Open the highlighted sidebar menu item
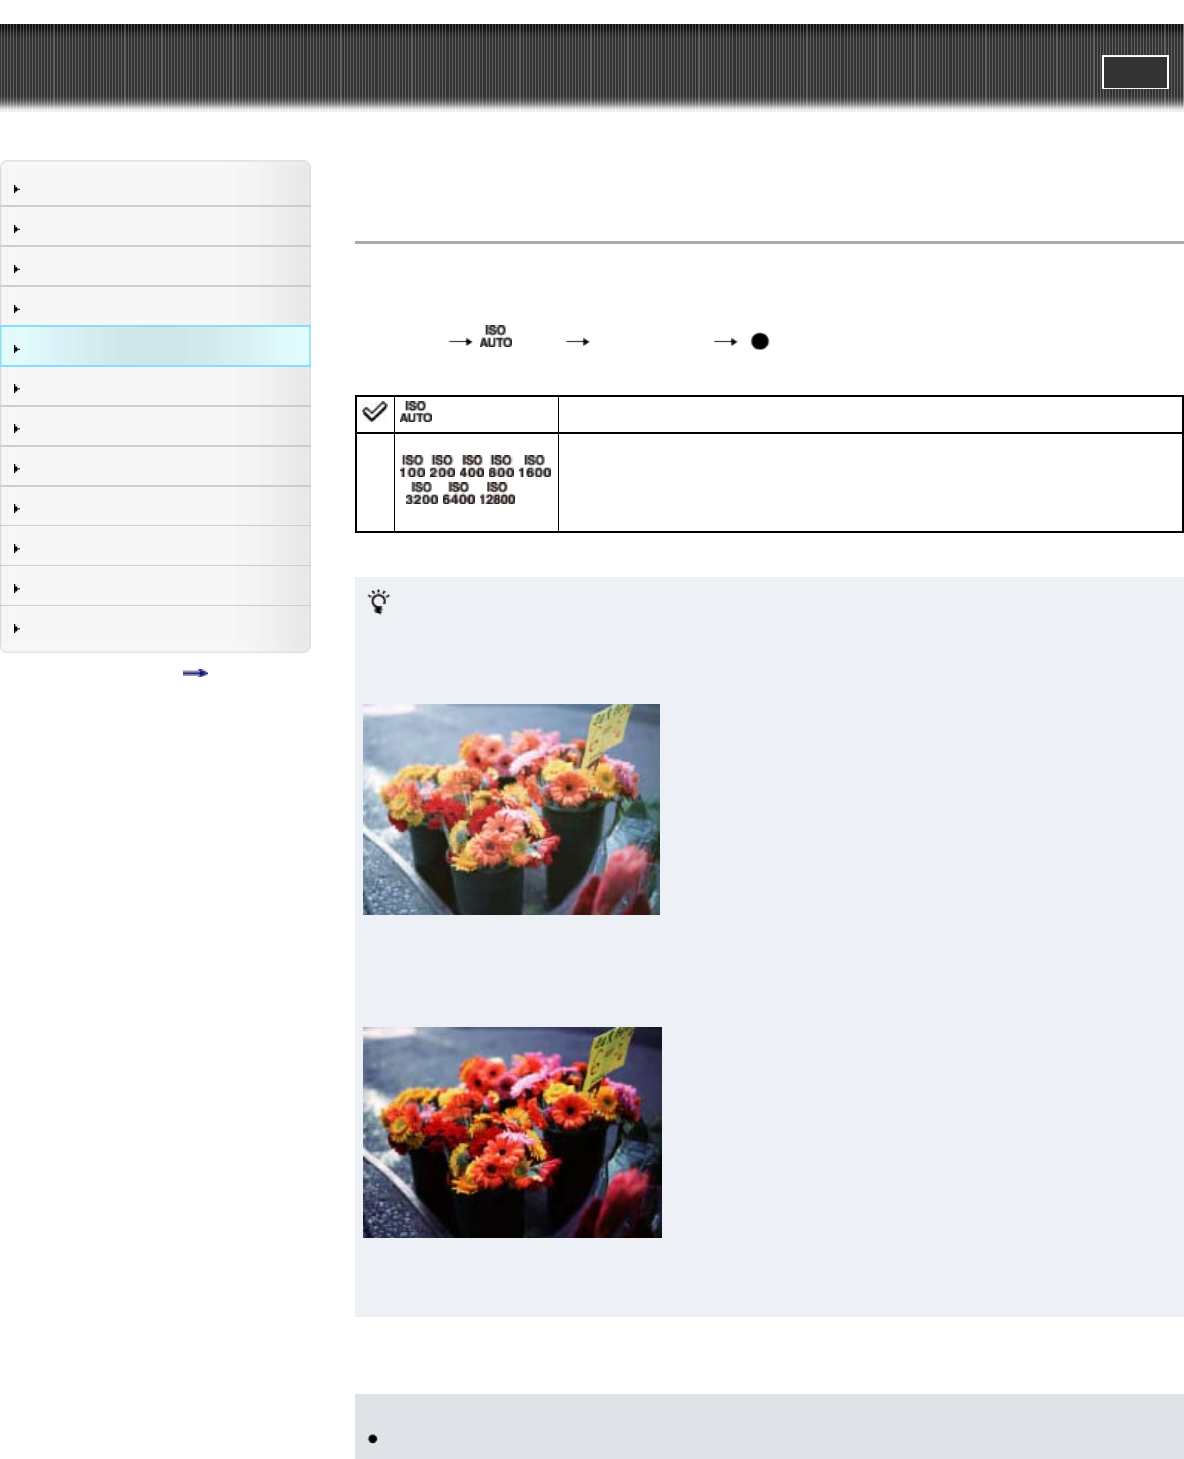 pyautogui.click(x=155, y=346)
